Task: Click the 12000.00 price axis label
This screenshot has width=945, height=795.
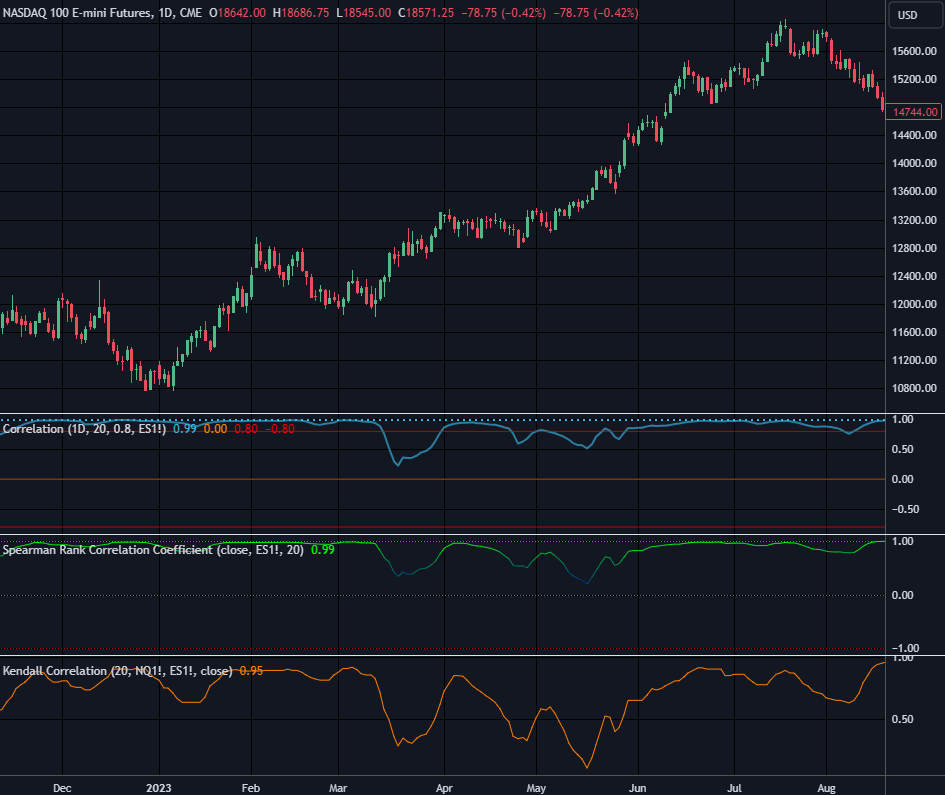Action: [914, 304]
